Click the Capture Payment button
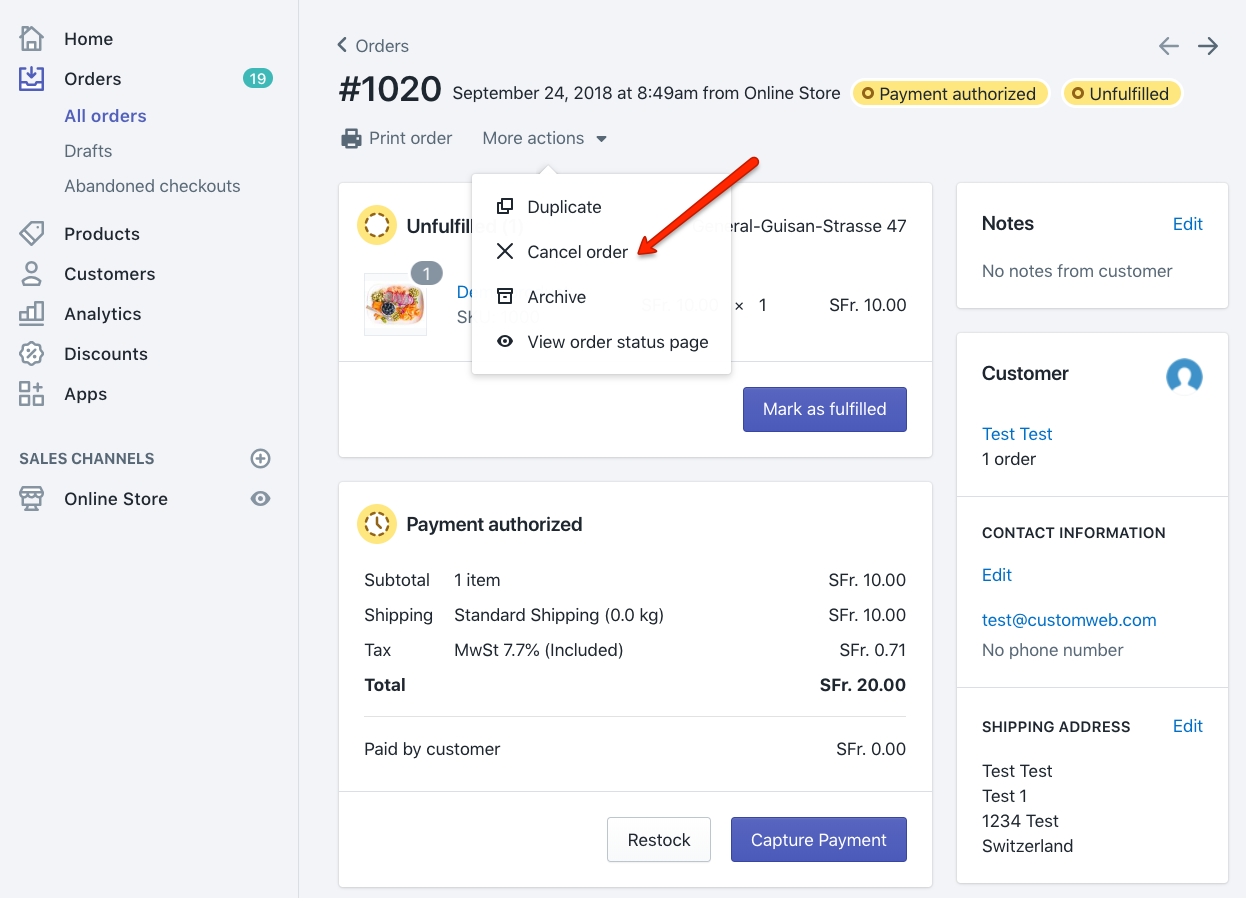 (818, 840)
